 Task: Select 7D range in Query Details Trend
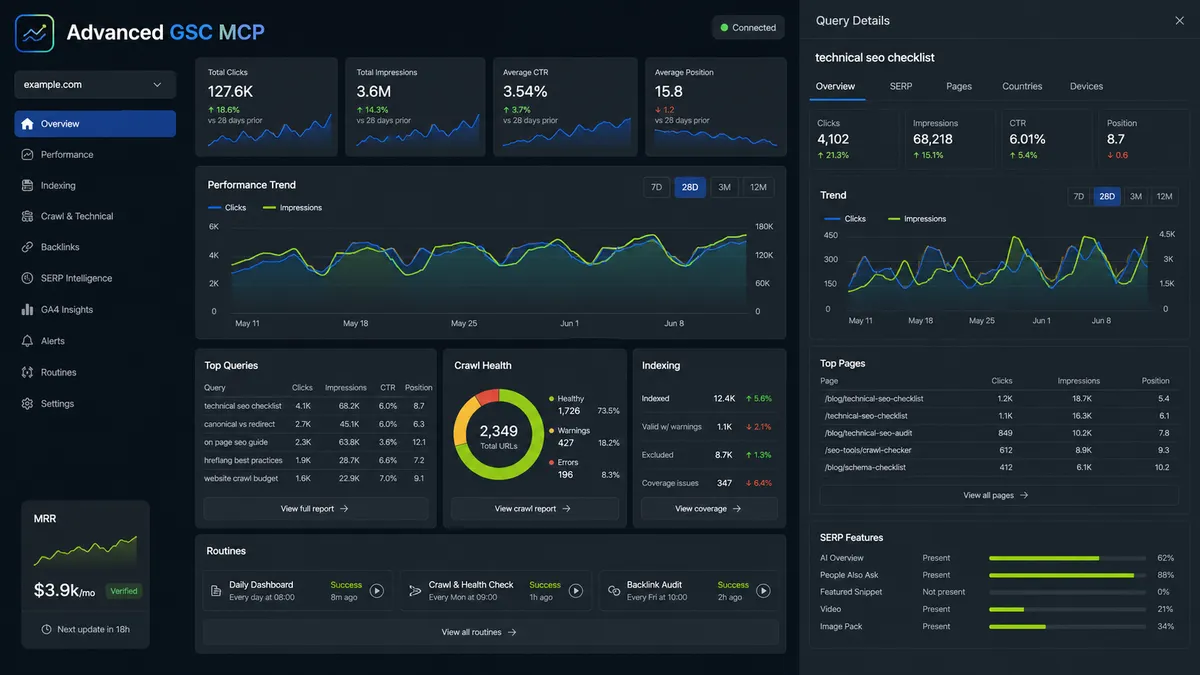tap(1079, 197)
